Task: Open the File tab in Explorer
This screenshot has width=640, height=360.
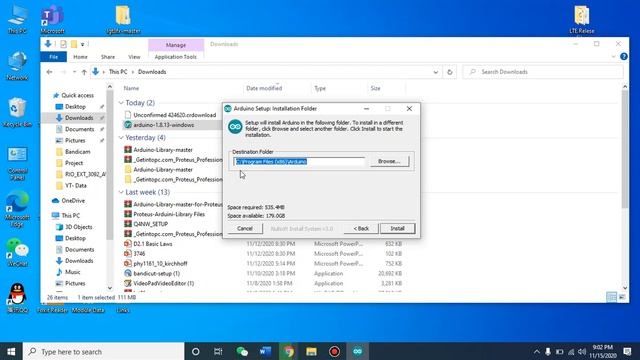Action: pyautogui.click(x=53, y=57)
